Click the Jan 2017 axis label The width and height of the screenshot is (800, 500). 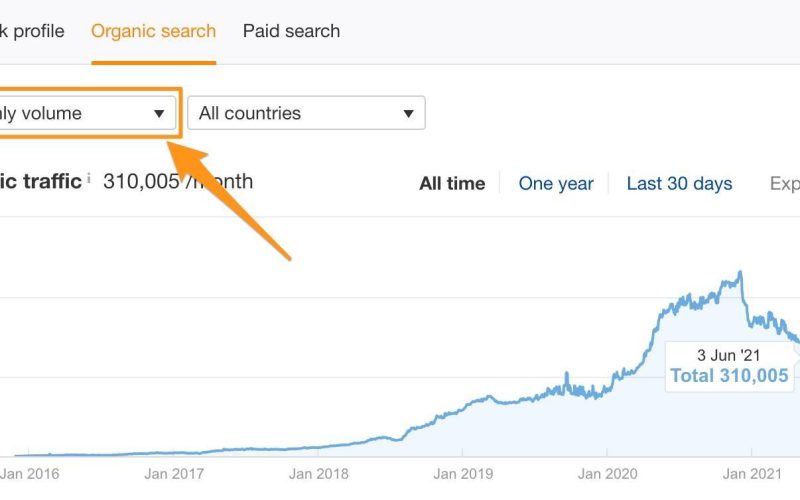coord(174,474)
